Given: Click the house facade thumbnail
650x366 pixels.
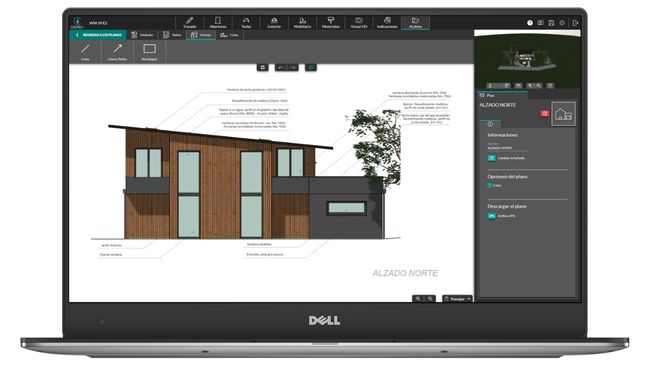Looking at the screenshot, I should [563, 114].
